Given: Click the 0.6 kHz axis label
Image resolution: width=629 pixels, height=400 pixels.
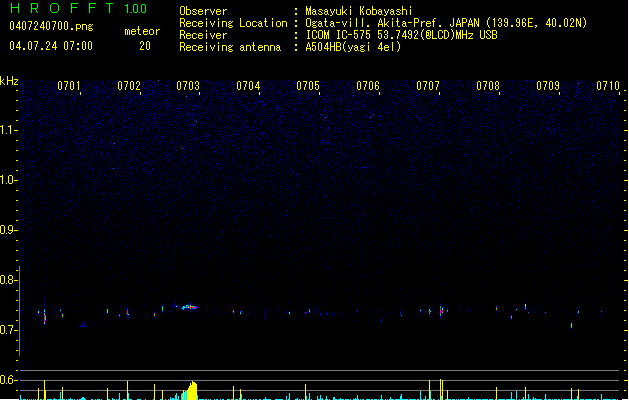Looking at the screenshot, I should click(9, 380).
